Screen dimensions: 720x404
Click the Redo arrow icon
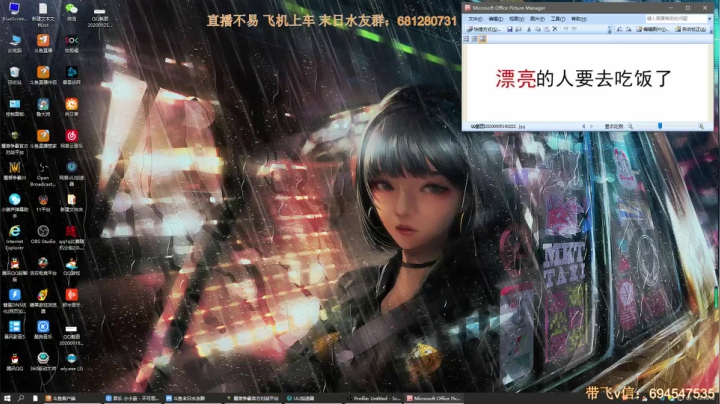[574, 29]
